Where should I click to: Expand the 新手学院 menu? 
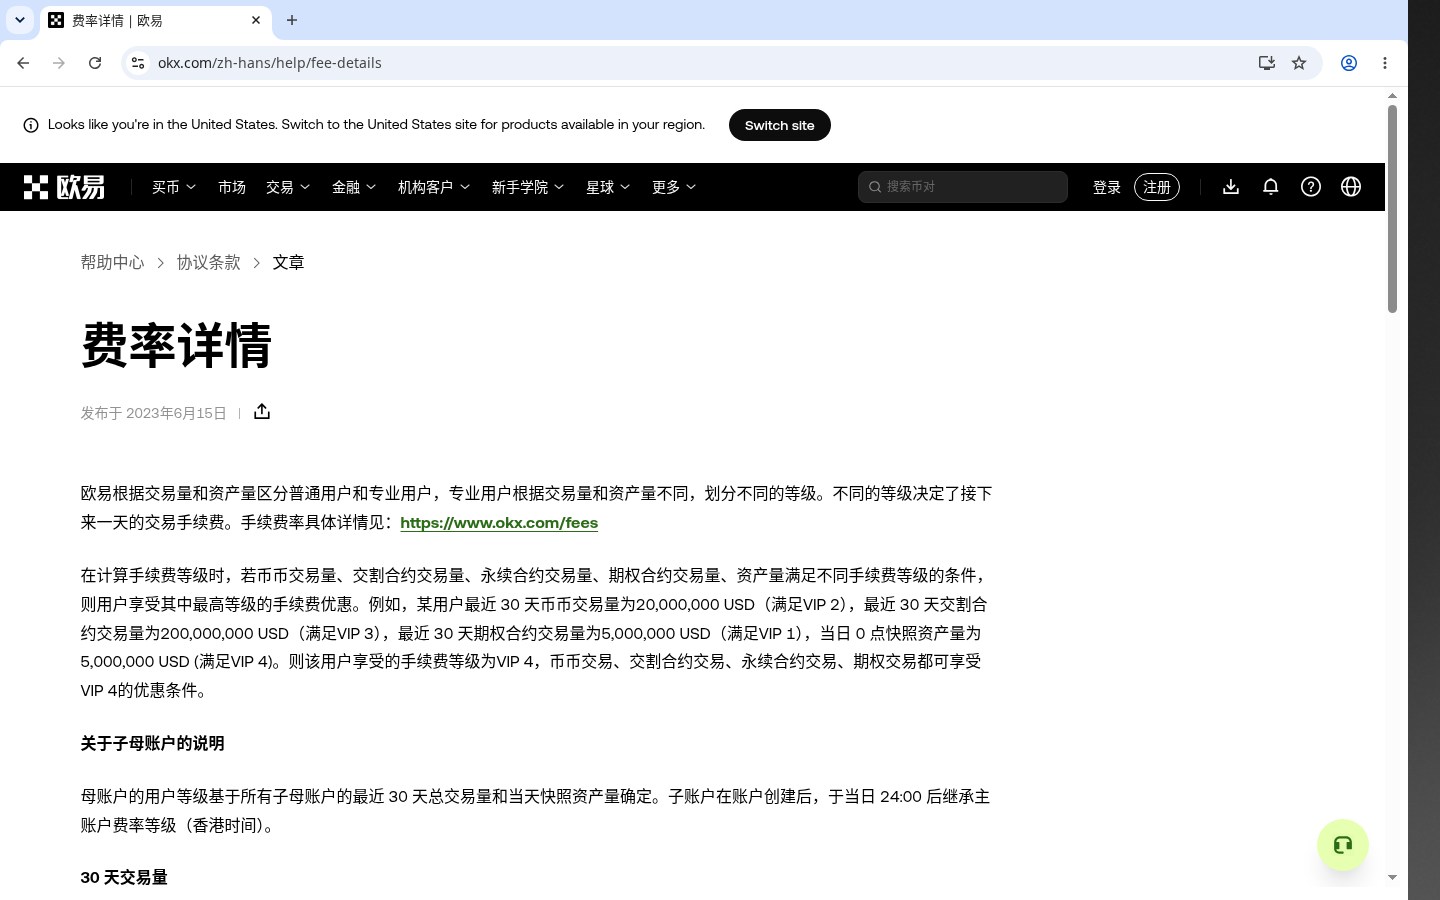528,187
